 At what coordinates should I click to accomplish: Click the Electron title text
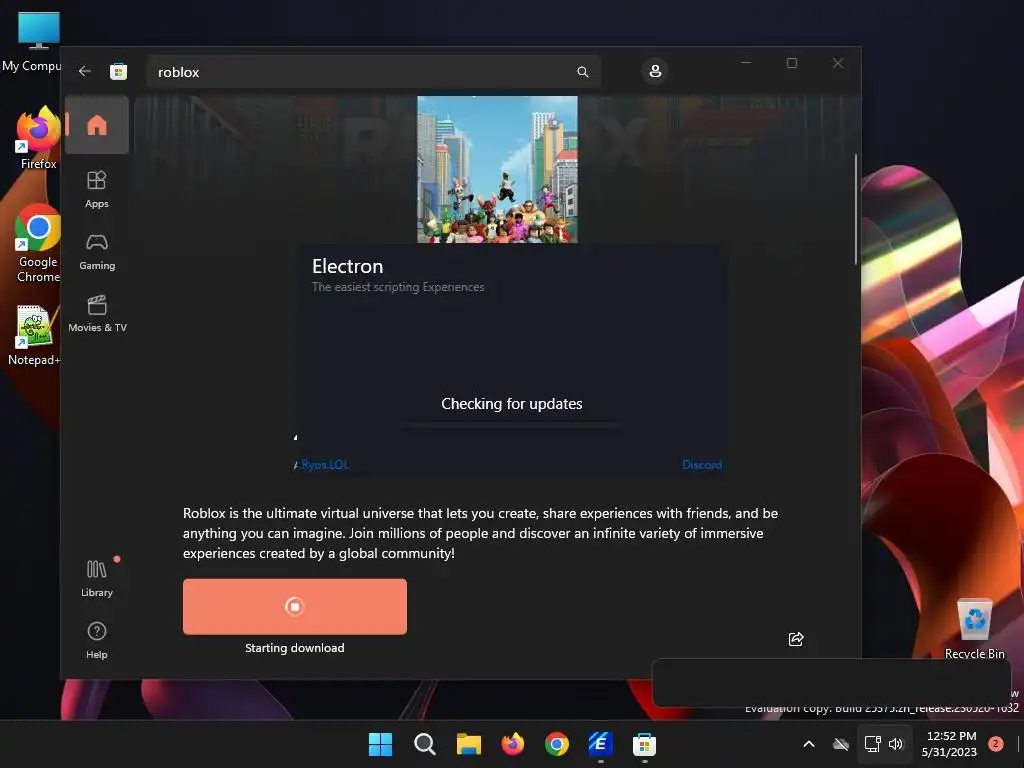pyautogui.click(x=347, y=266)
